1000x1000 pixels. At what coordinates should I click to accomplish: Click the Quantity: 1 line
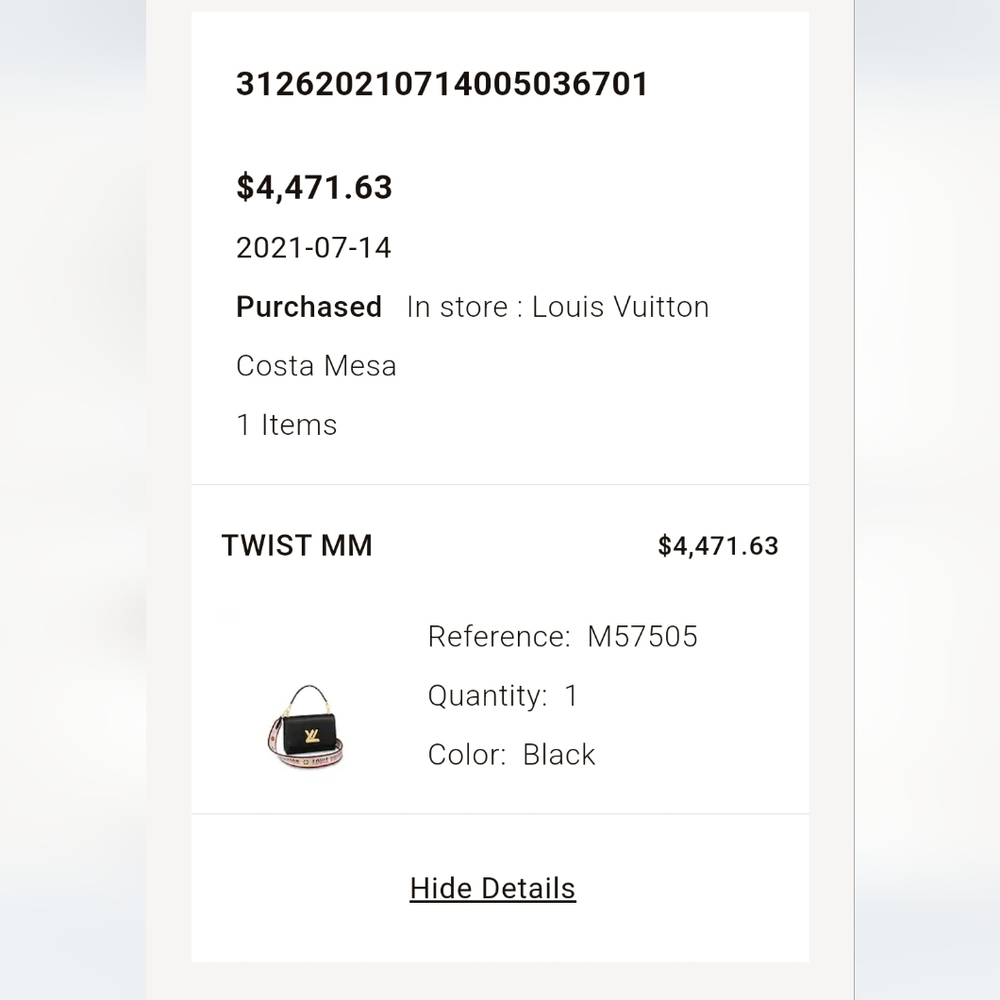click(x=503, y=696)
